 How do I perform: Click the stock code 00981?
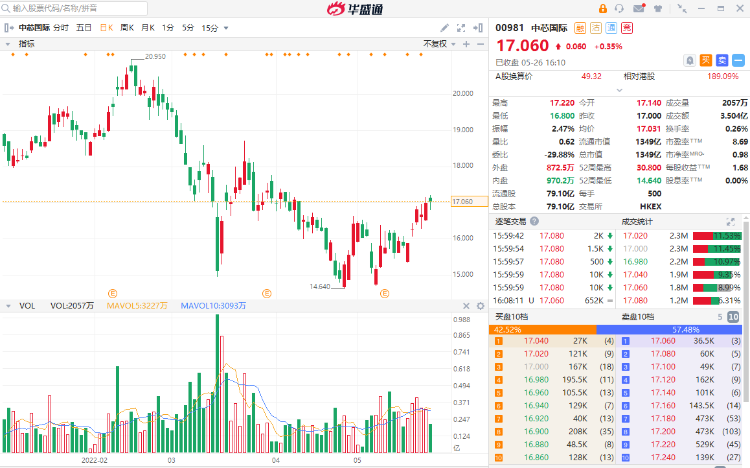click(x=509, y=28)
